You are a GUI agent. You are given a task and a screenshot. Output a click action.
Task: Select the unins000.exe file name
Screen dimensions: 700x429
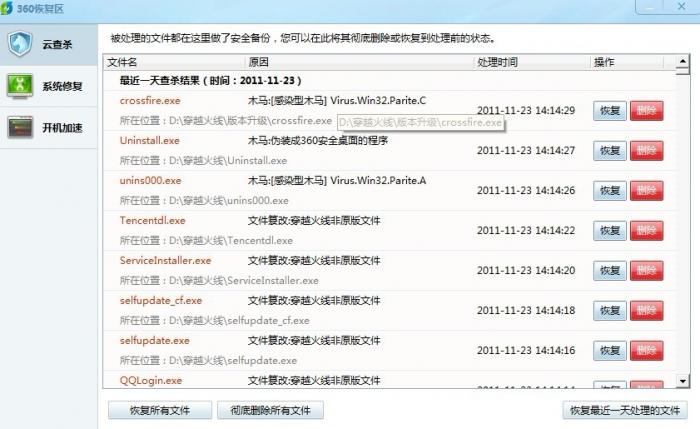click(150, 180)
